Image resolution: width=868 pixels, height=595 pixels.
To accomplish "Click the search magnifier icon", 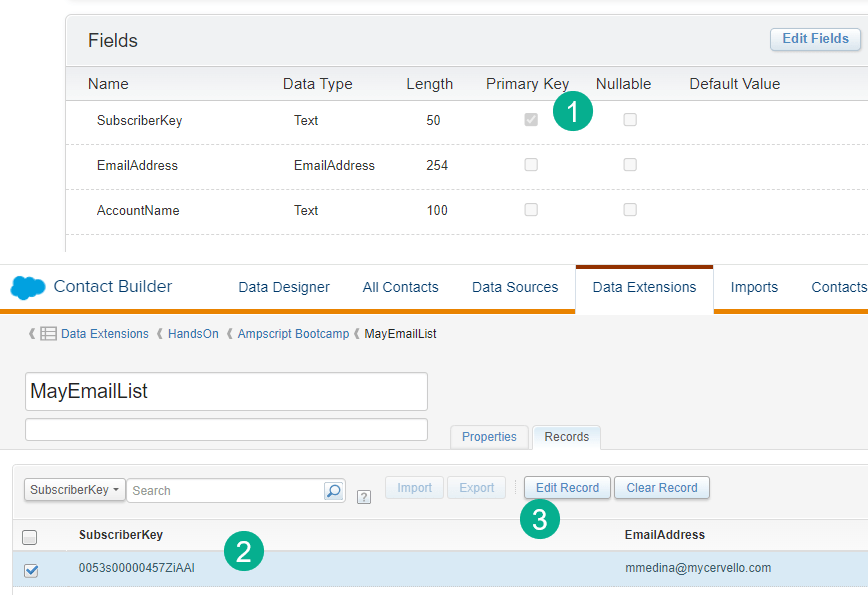I will (334, 490).
